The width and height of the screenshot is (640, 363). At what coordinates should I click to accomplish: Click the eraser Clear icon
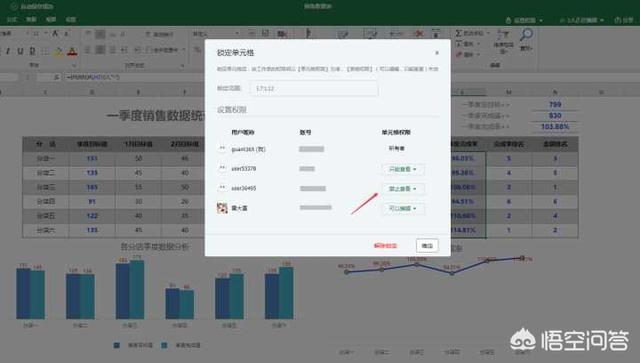tap(459, 54)
